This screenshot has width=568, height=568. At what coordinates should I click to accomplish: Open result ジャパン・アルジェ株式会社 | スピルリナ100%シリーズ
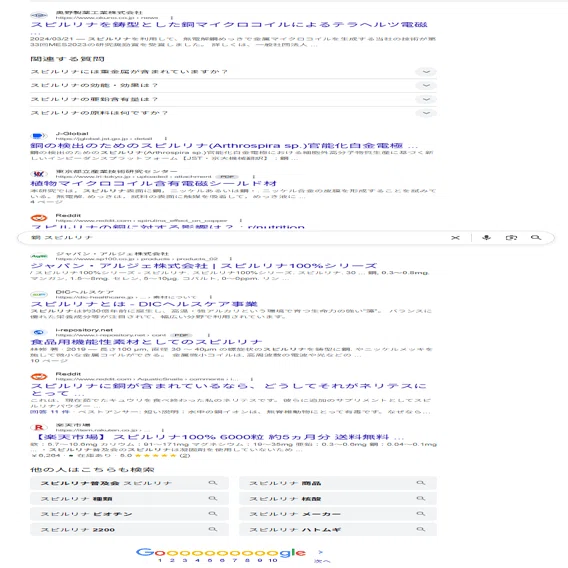click(x=204, y=266)
